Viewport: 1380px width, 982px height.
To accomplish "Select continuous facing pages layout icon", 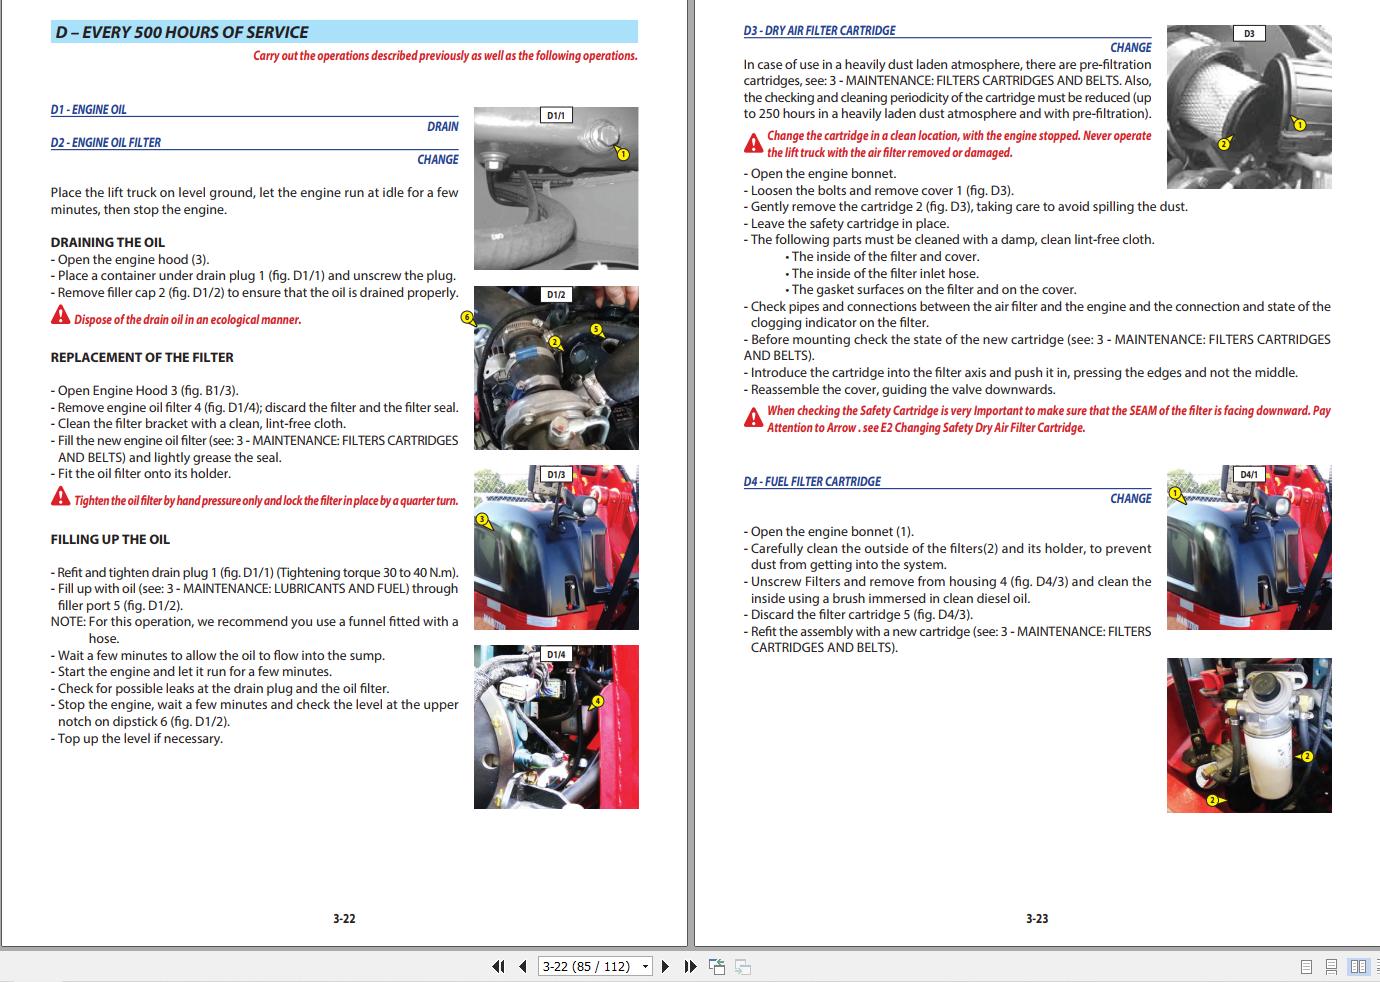I will point(1377,966).
